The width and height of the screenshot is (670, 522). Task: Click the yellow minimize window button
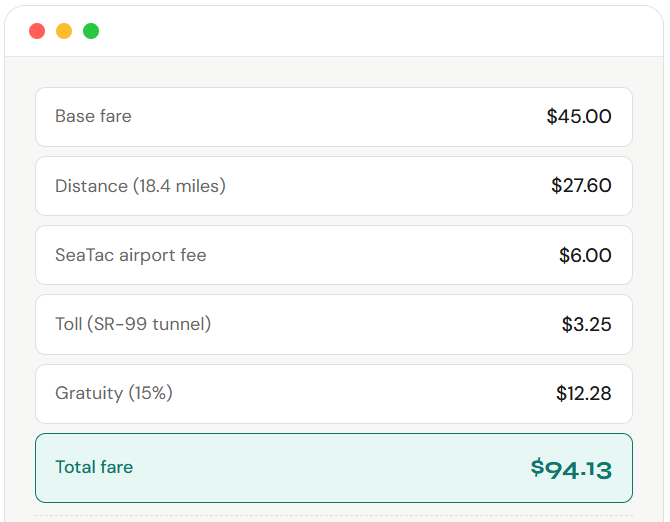click(64, 31)
